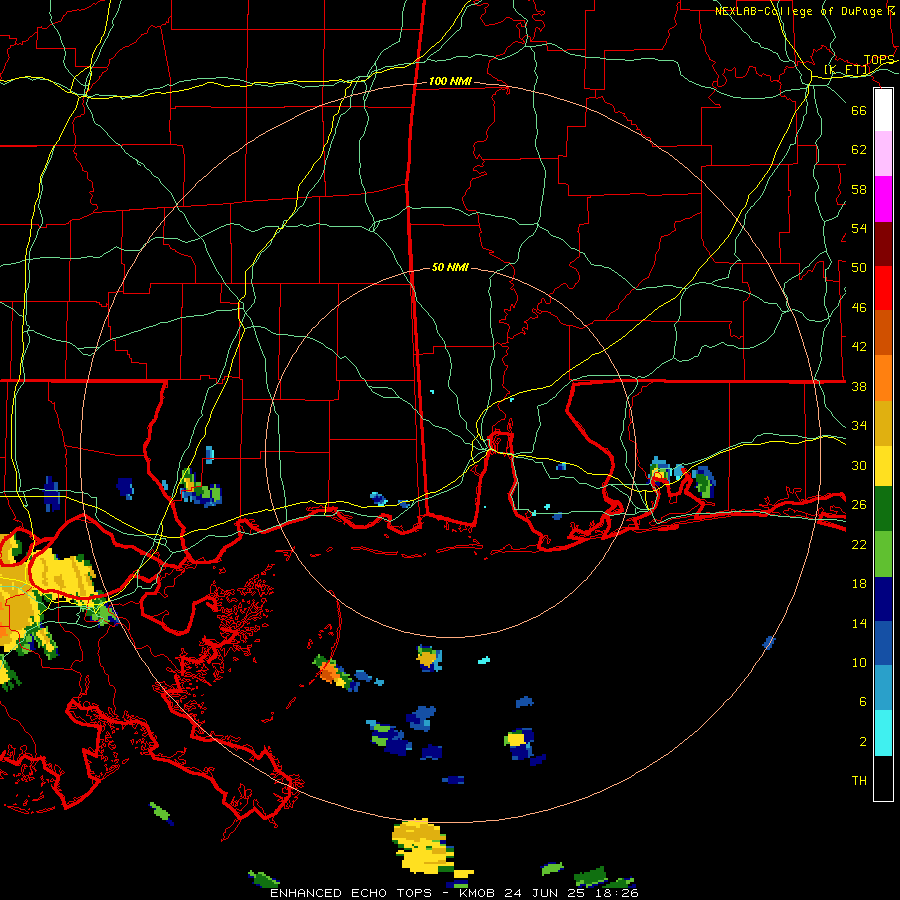Click the 62 legend value

[859, 150]
